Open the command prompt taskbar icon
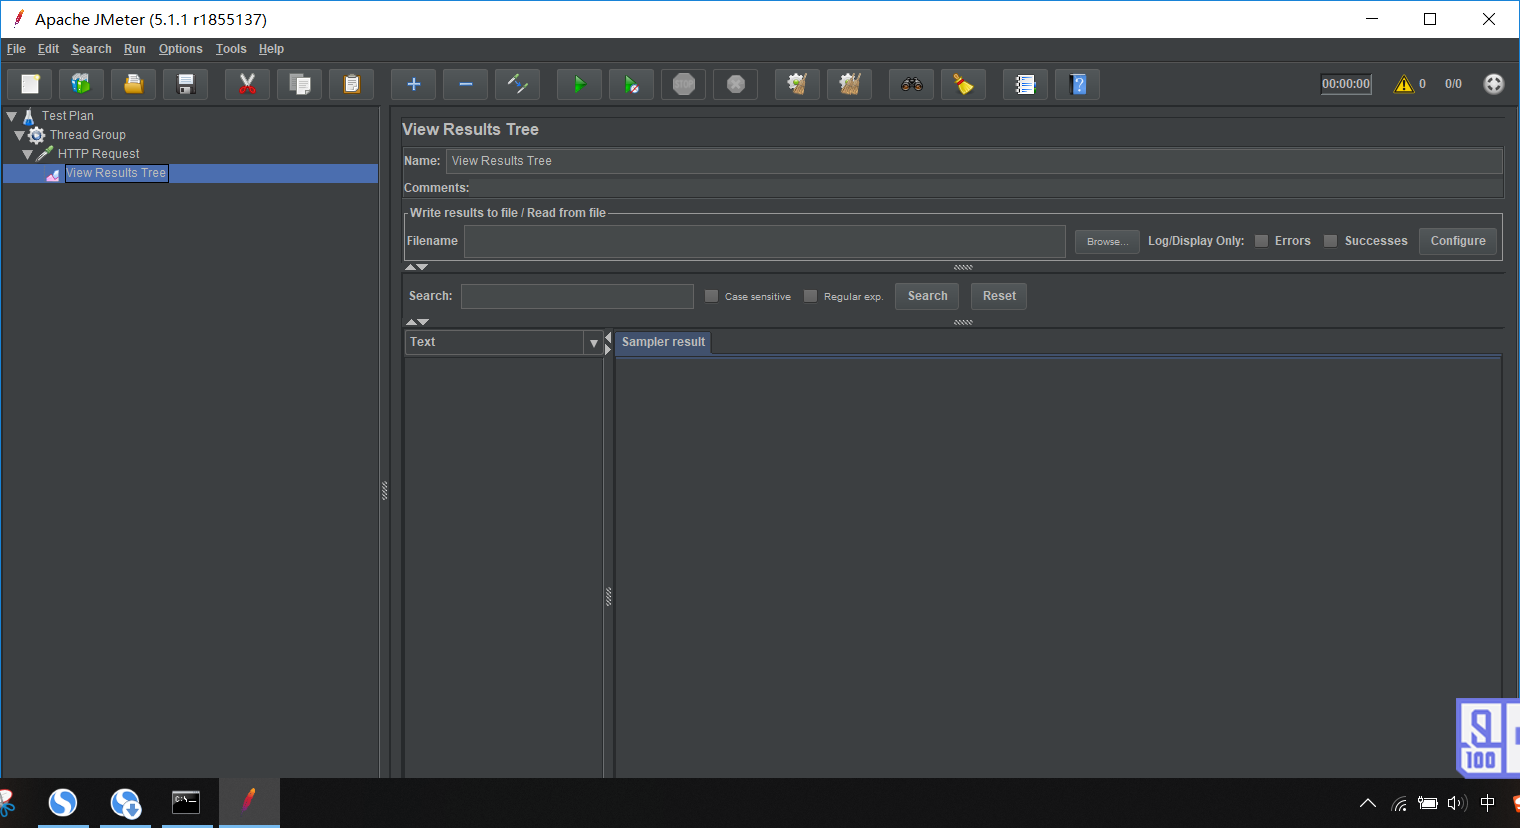The width and height of the screenshot is (1520, 828). click(186, 802)
